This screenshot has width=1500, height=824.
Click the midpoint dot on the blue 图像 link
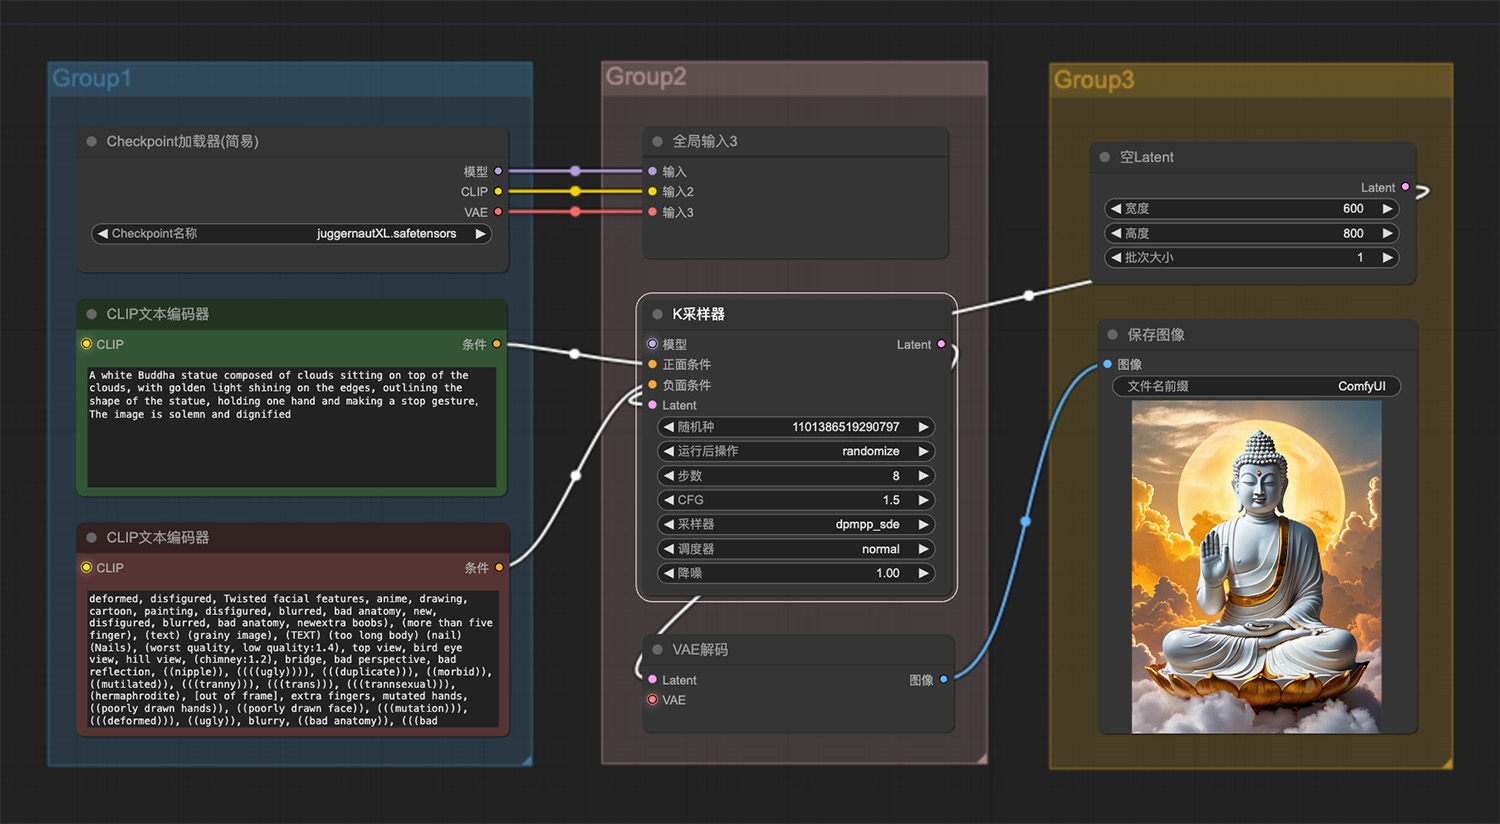(1026, 521)
